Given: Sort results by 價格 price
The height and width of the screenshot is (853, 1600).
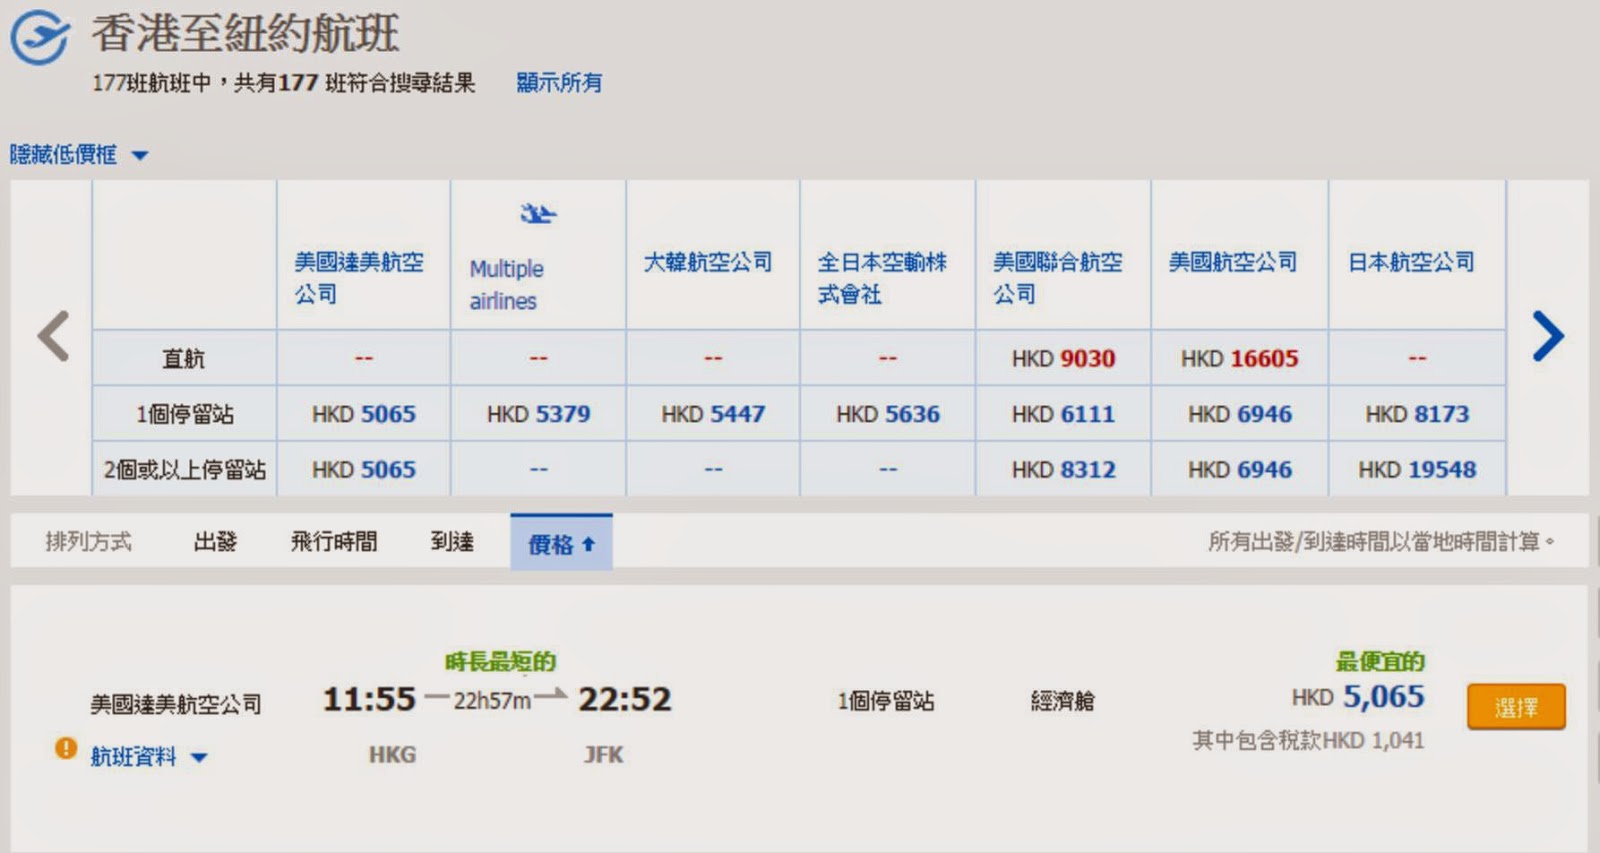Looking at the screenshot, I should tap(561, 544).
